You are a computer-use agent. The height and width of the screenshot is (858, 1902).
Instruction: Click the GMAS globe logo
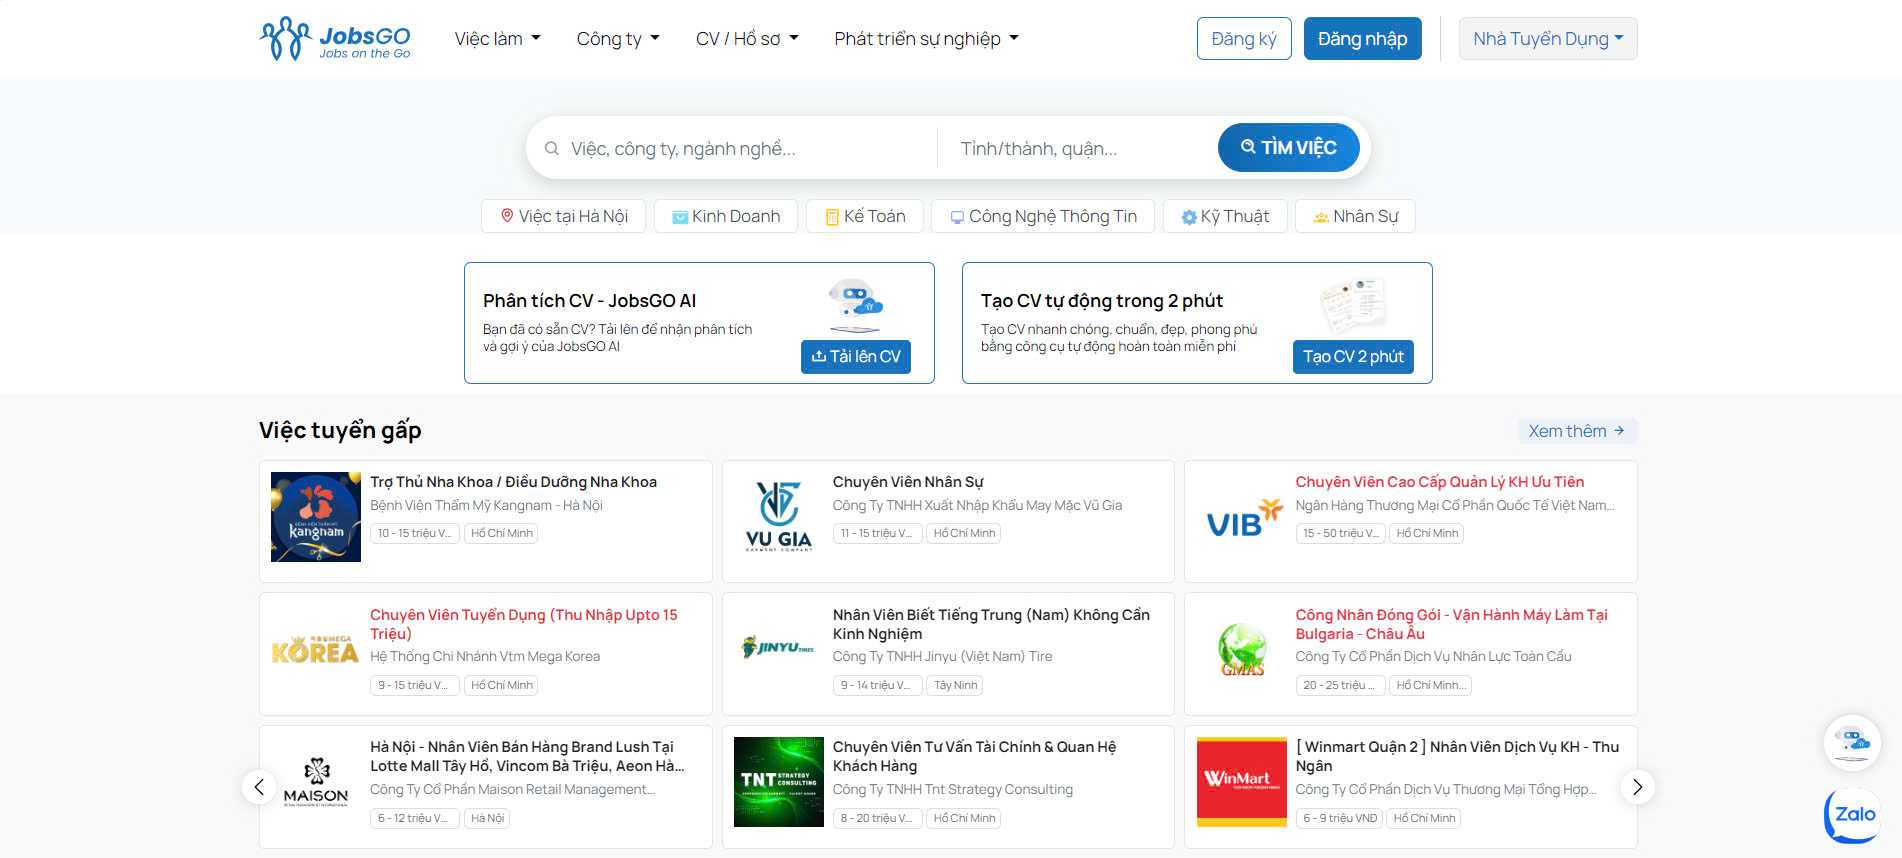[x=1242, y=650]
